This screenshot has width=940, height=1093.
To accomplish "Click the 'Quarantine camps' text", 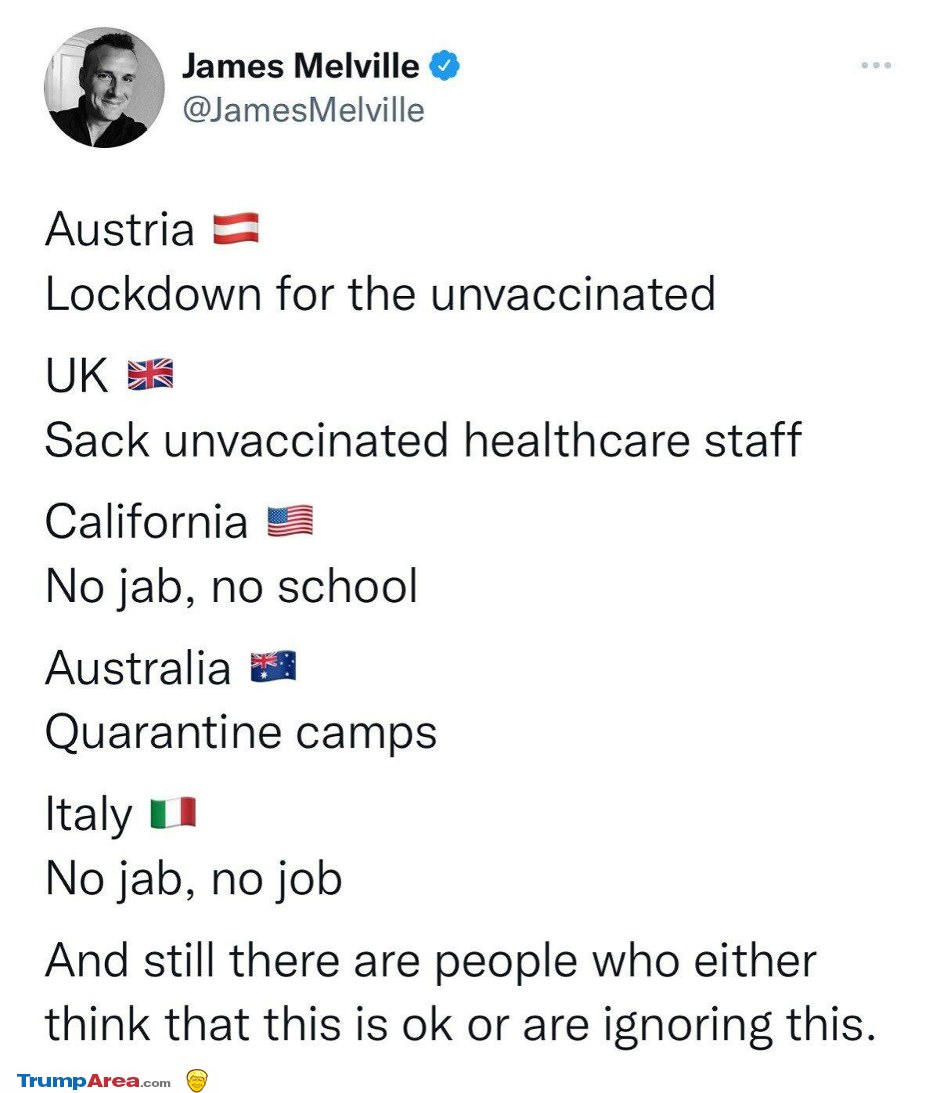I will [241, 733].
